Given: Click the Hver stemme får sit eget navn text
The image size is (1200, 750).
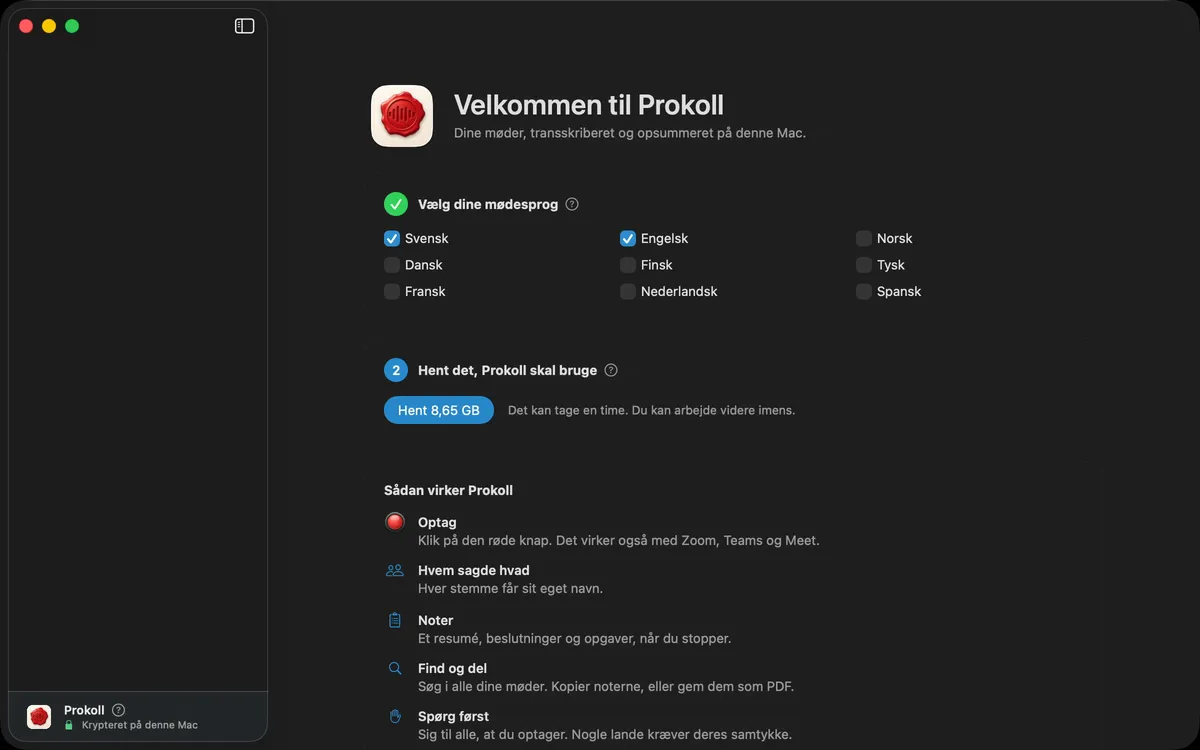Looking at the screenshot, I should point(510,589).
